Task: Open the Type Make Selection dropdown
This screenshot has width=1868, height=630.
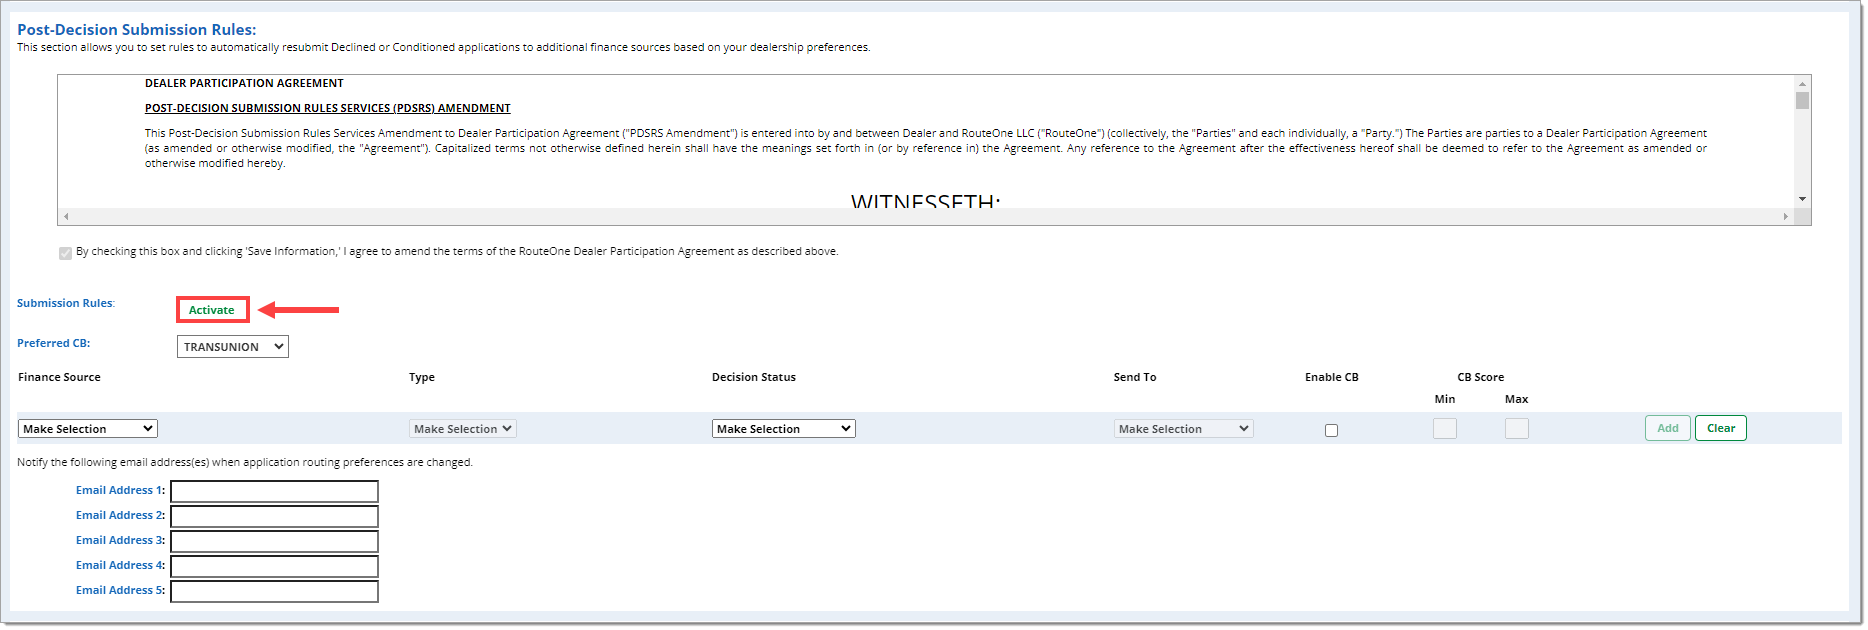Action: (463, 429)
